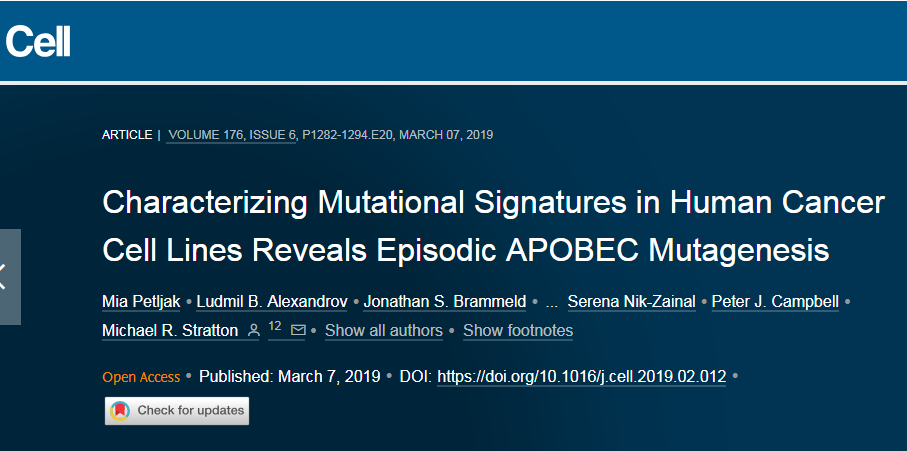The width and height of the screenshot is (907, 451).
Task: Click the article title heading
Action: click(493, 226)
